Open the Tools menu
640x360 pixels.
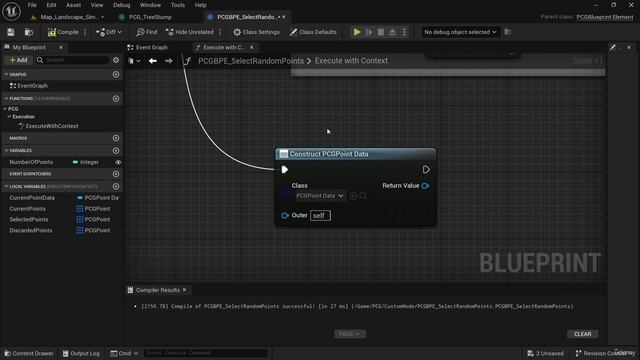point(178,5)
